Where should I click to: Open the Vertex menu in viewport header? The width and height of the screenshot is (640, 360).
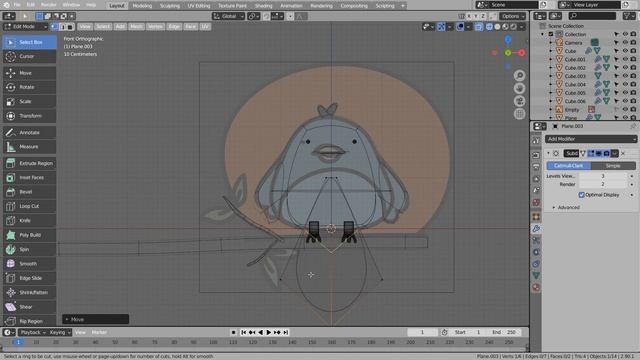(x=155, y=27)
